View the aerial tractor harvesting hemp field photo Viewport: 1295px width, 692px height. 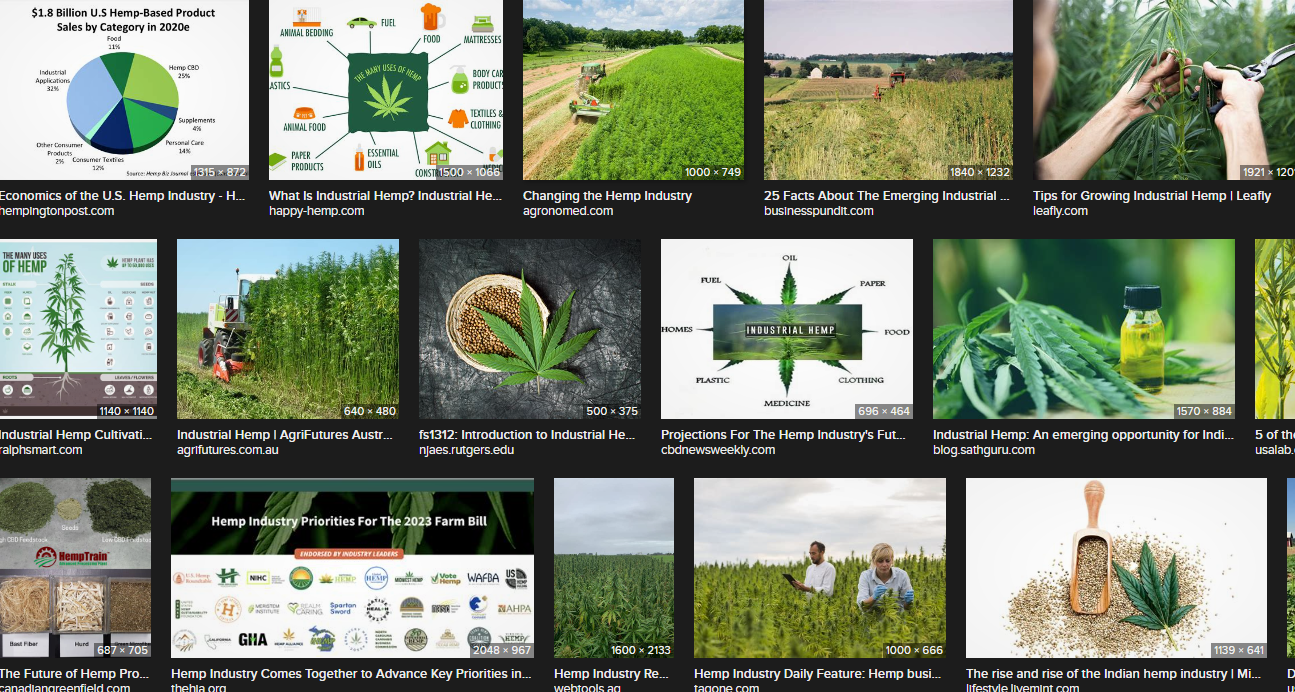click(x=633, y=90)
